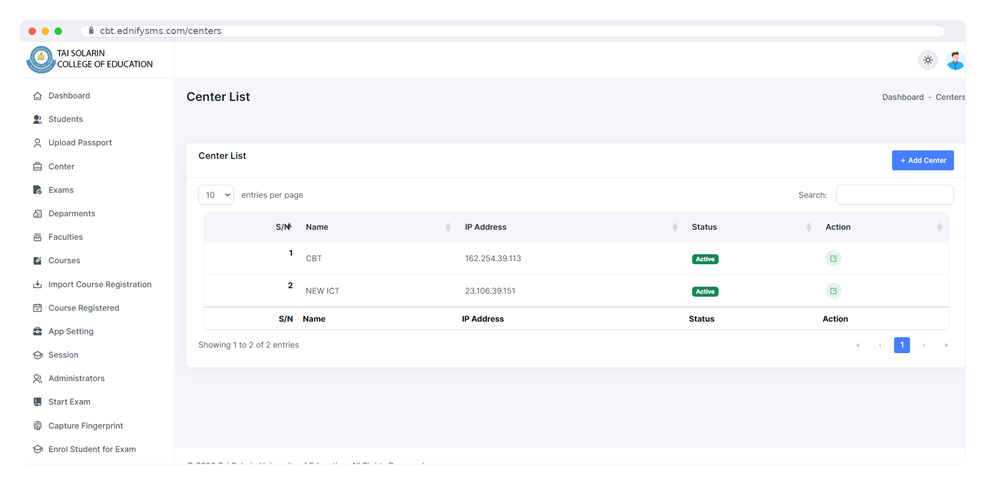Open the user avatar profile menu
The height and width of the screenshot is (484, 985).
click(x=955, y=60)
